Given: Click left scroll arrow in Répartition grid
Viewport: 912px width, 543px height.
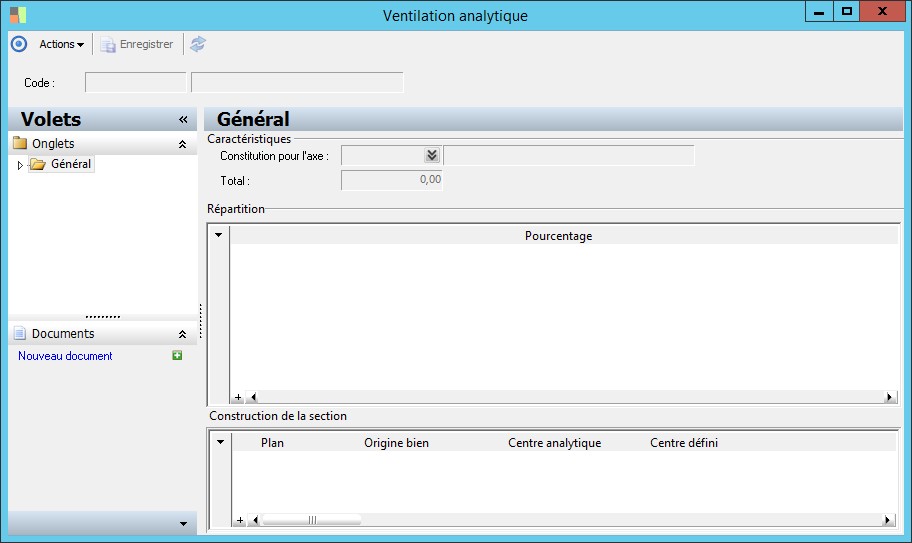Looking at the screenshot, I should click(253, 397).
